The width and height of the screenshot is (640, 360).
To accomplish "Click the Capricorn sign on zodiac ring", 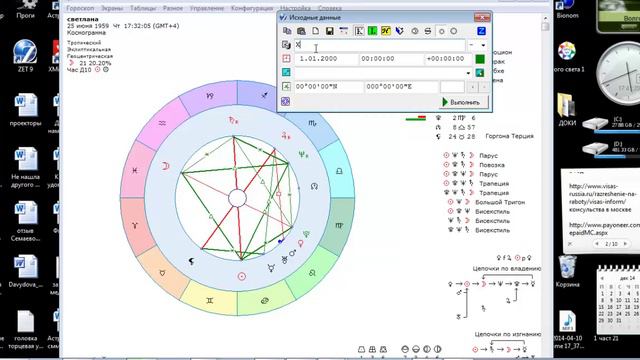I will [x=210, y=96].
